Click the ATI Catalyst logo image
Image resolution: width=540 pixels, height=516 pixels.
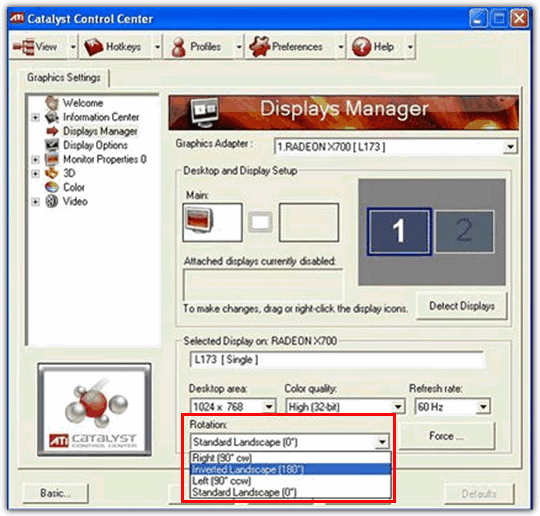tap(94, 410)
